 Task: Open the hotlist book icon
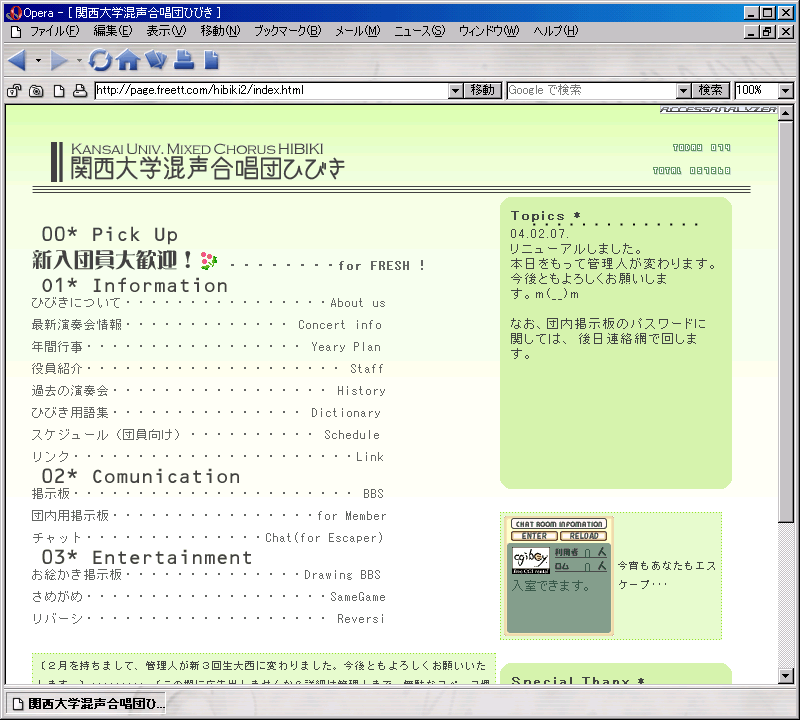156,60
